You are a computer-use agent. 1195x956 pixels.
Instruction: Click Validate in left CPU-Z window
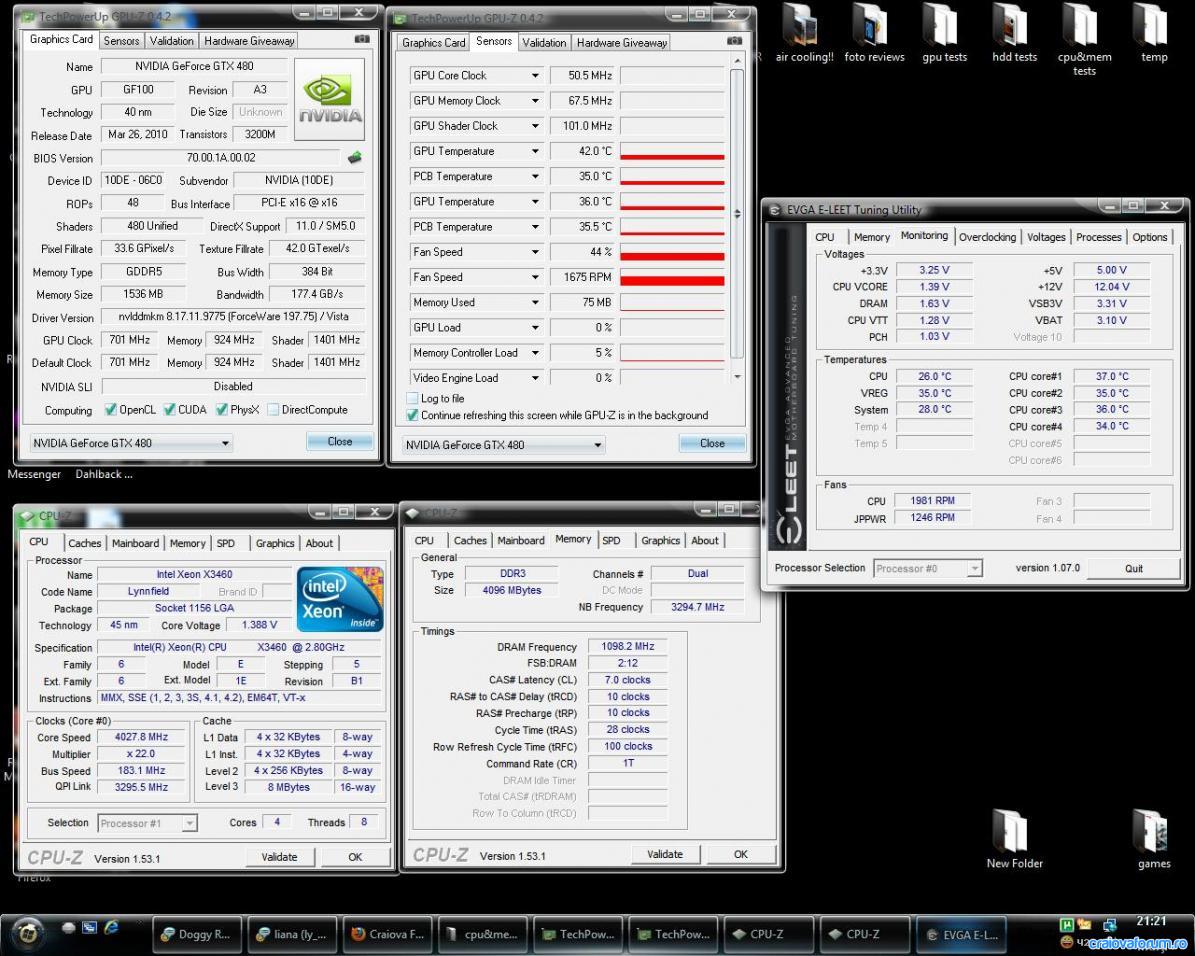tap(280, 857)
